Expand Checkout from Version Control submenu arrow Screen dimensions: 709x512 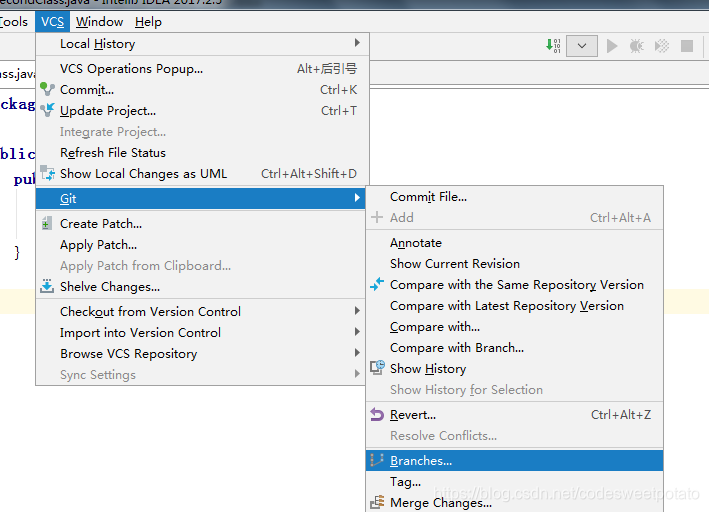[x=357, y=311]
